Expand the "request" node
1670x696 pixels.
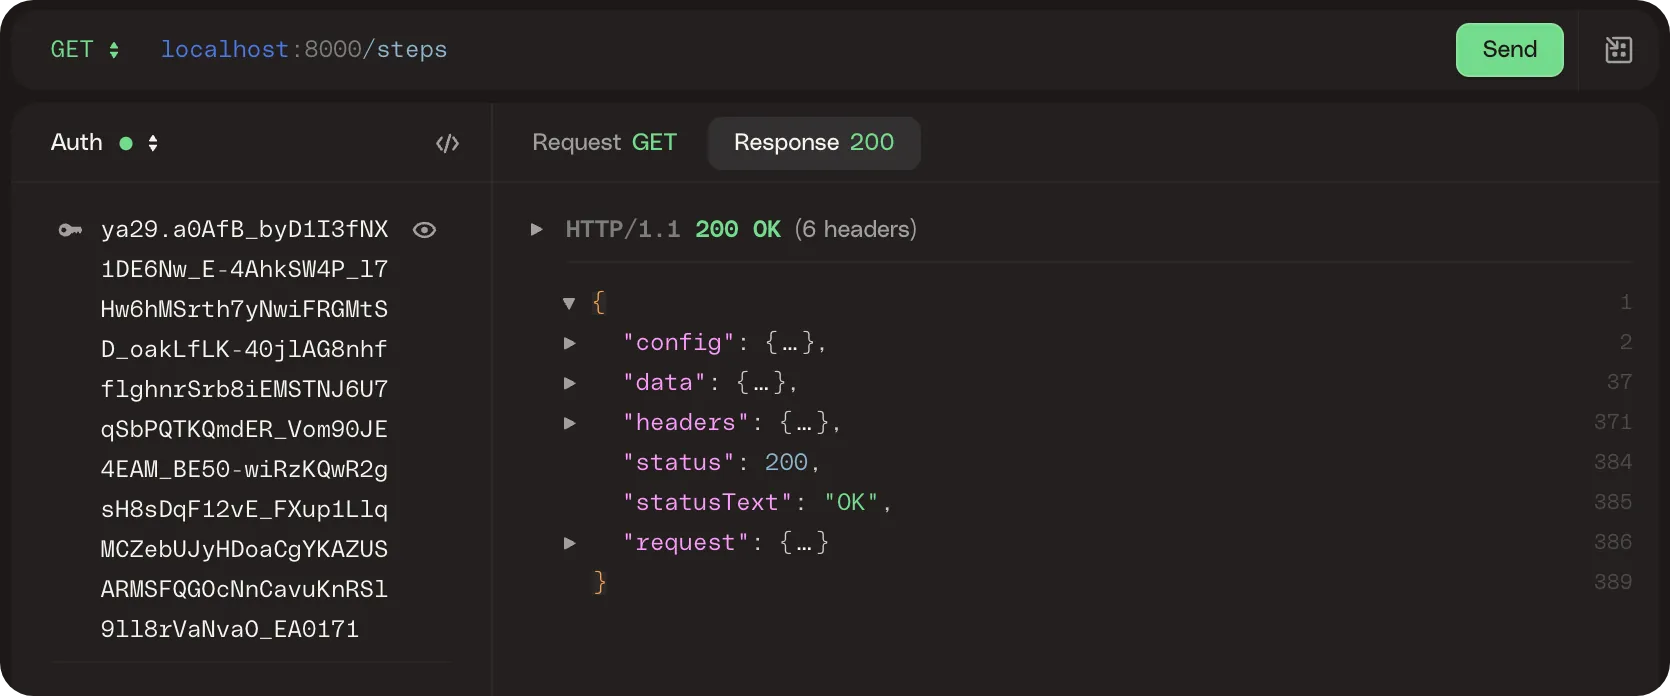coord(570,543)
